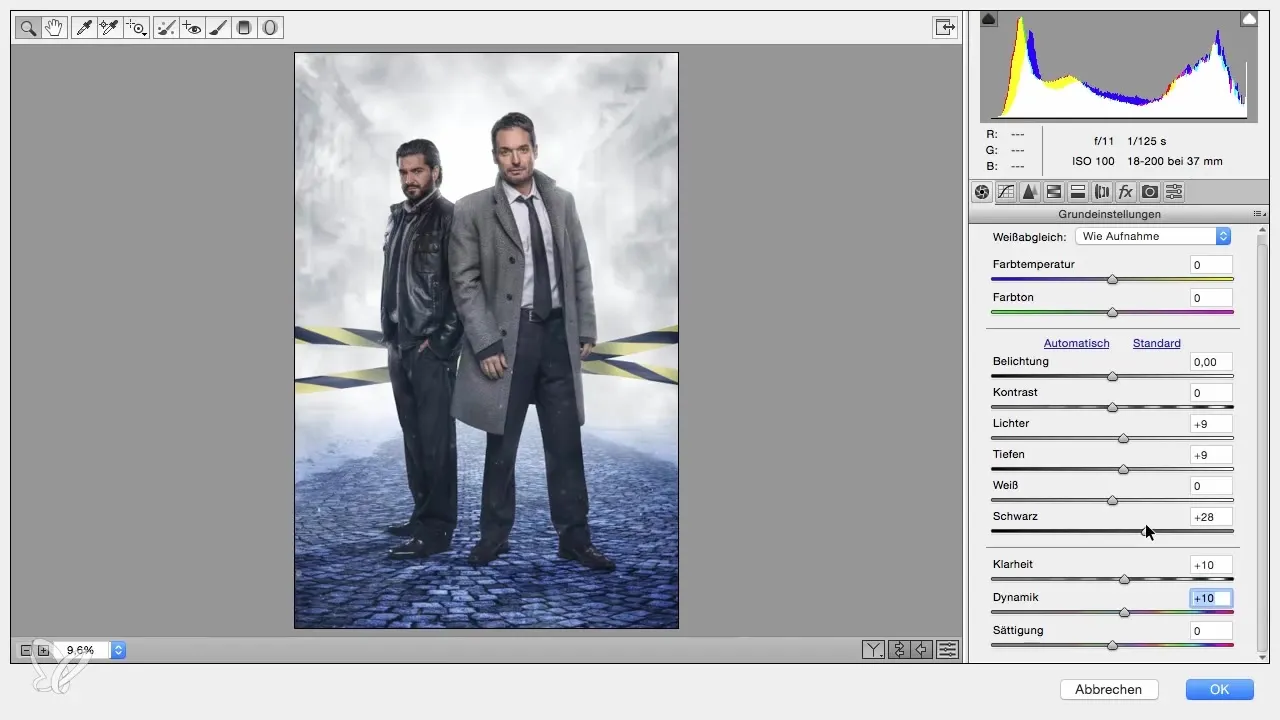
Task: Toggle highlight clipping warning in histogram
Action: coord(1249,19)
